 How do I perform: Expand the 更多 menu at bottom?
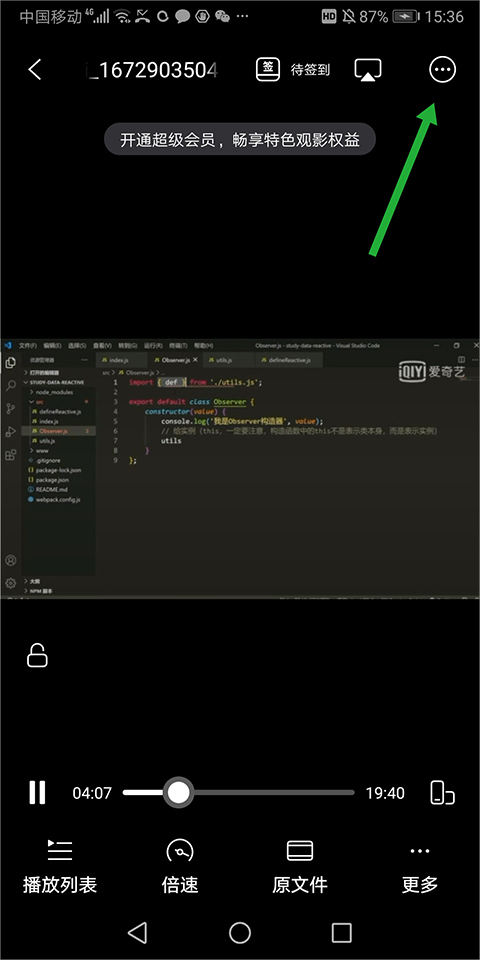[420, 867]
